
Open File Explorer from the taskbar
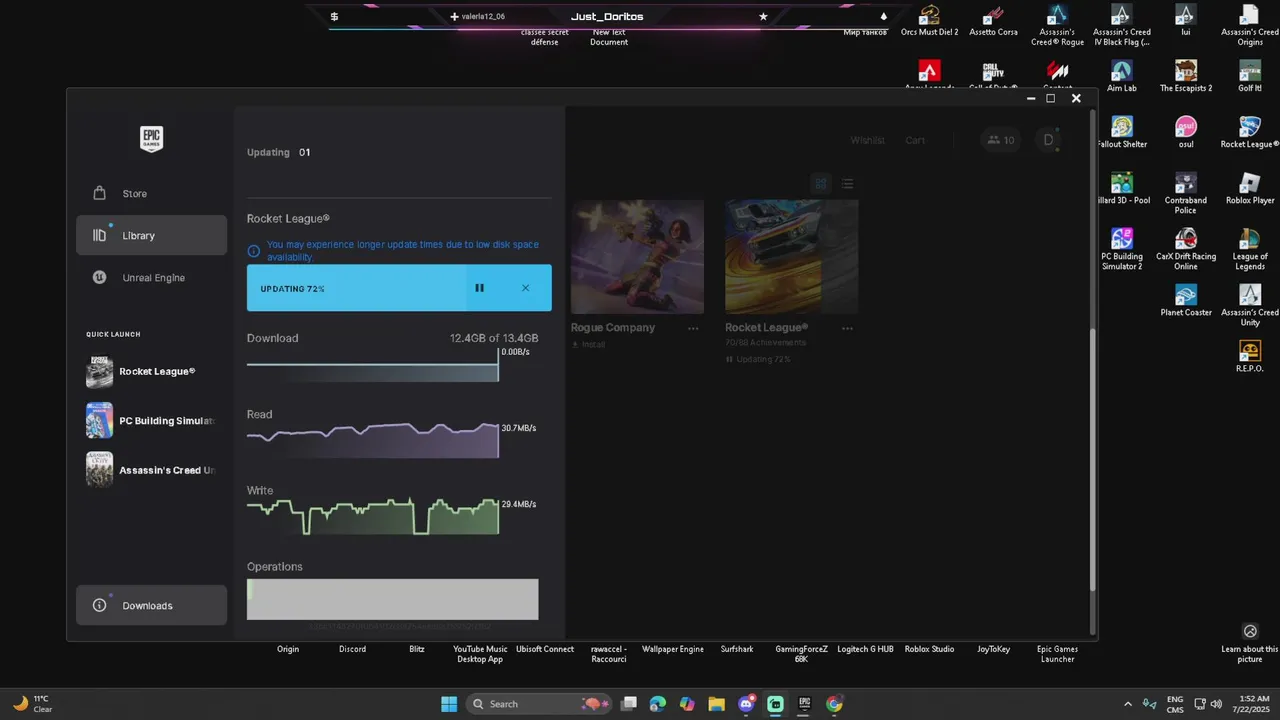click(716, 704)
